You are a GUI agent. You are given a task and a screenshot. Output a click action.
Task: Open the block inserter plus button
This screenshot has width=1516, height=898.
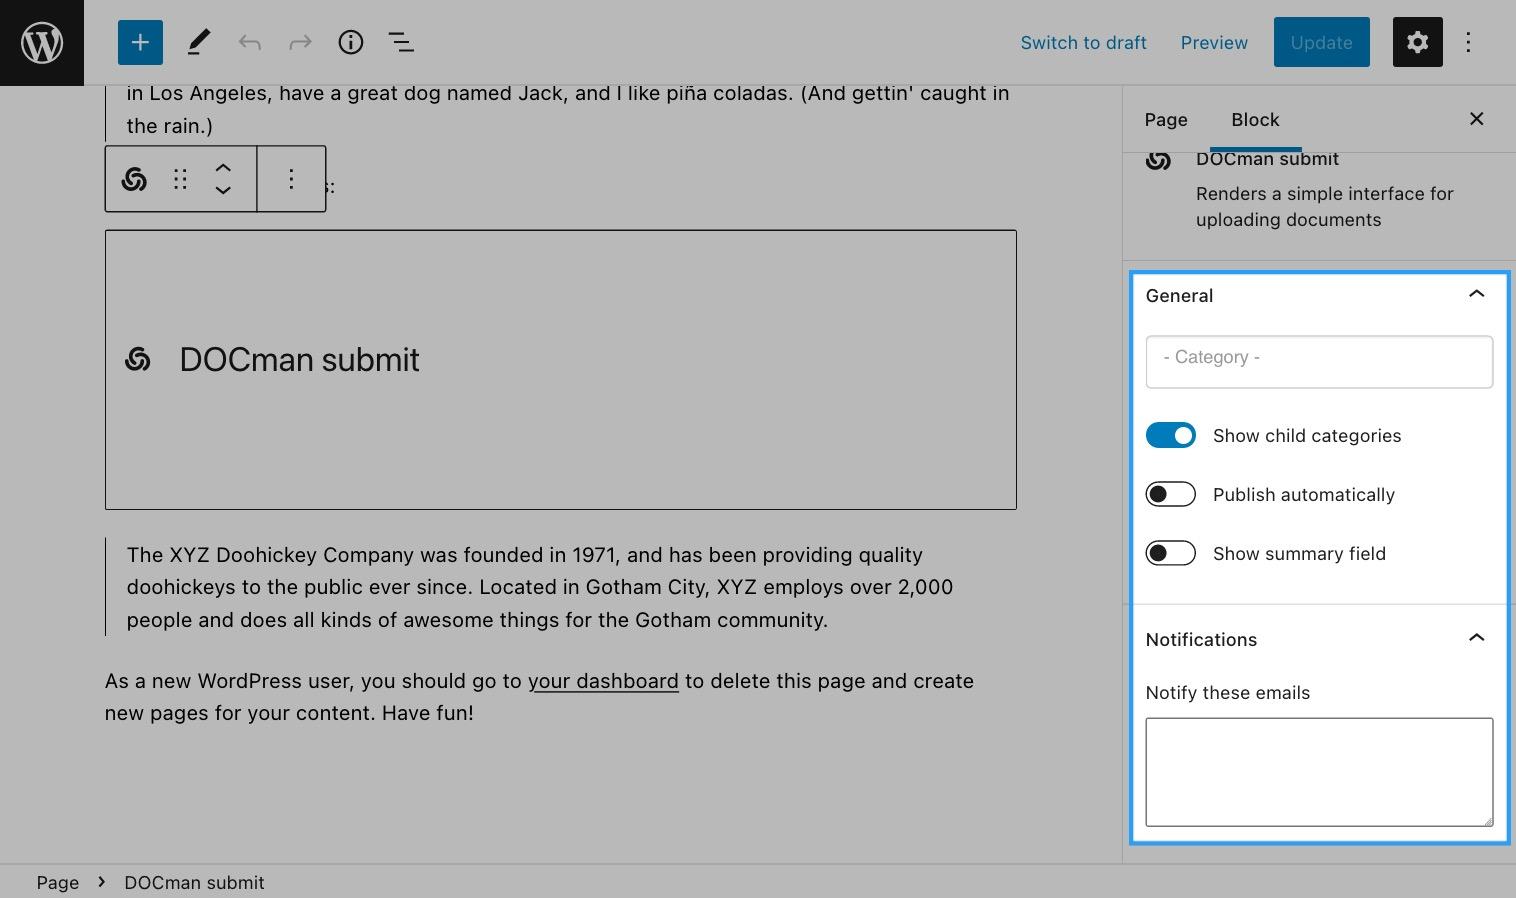pyautogui.click(x=140, y=42)
